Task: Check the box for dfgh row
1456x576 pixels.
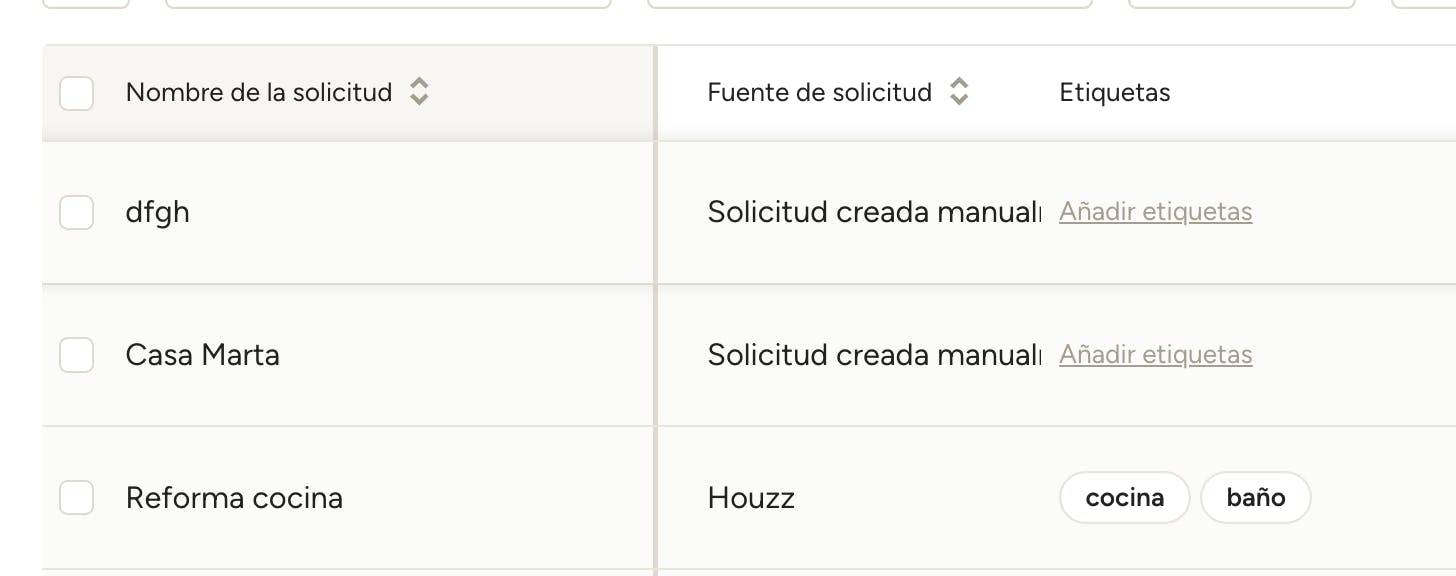Action: coord(77,212)
